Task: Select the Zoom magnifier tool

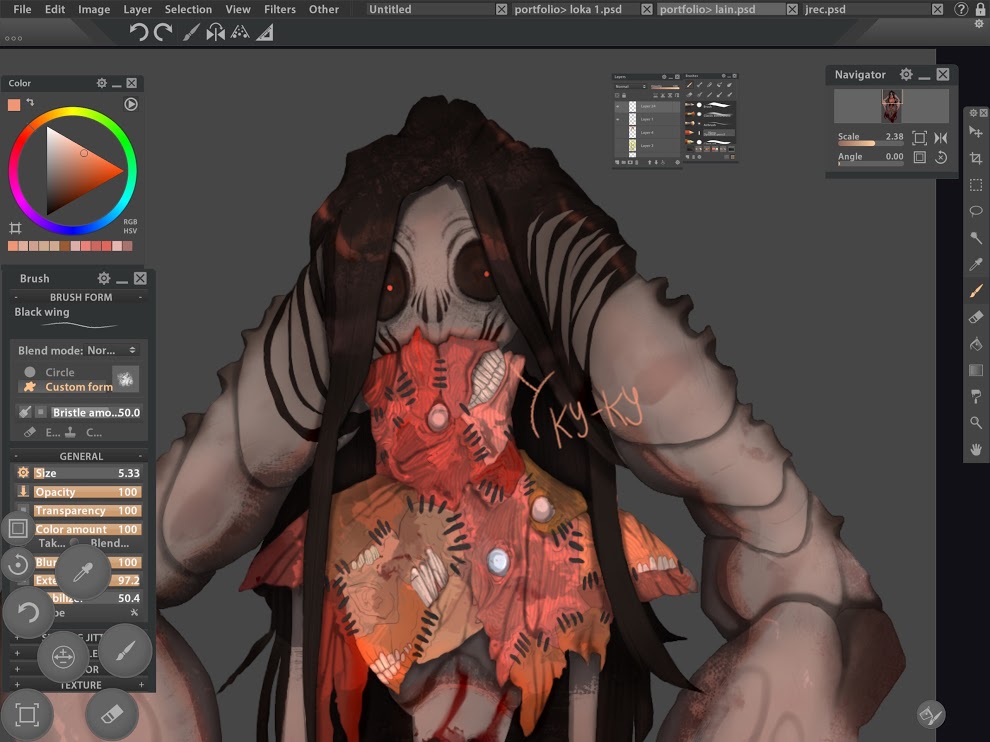Action: click(x=976, y=423)
